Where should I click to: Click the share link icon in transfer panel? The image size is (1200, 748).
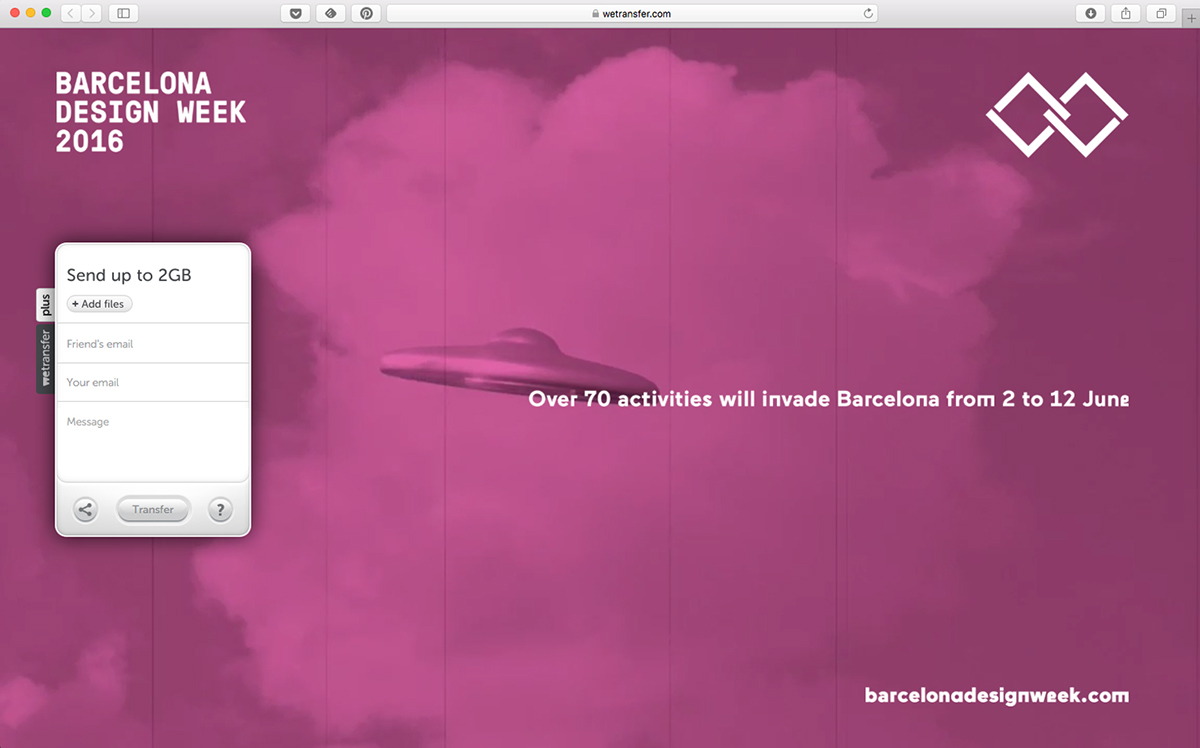[x=86, y=510]
